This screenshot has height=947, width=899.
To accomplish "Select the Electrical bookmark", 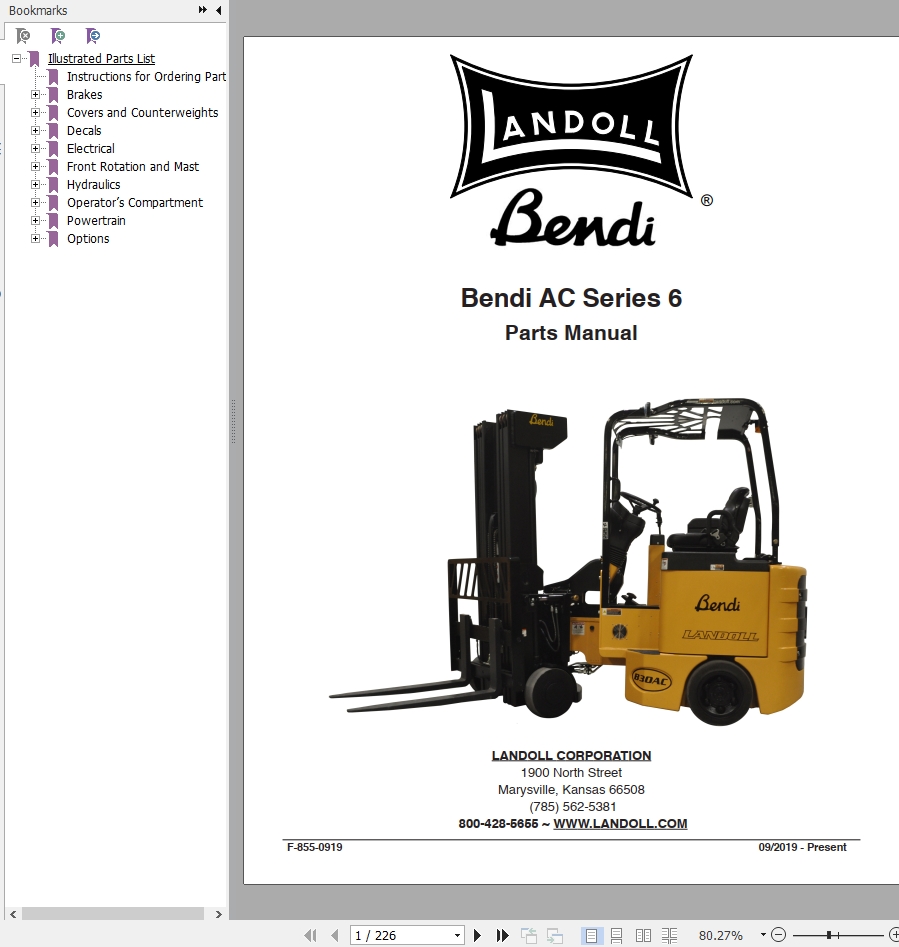I will [x=91, y=149].
